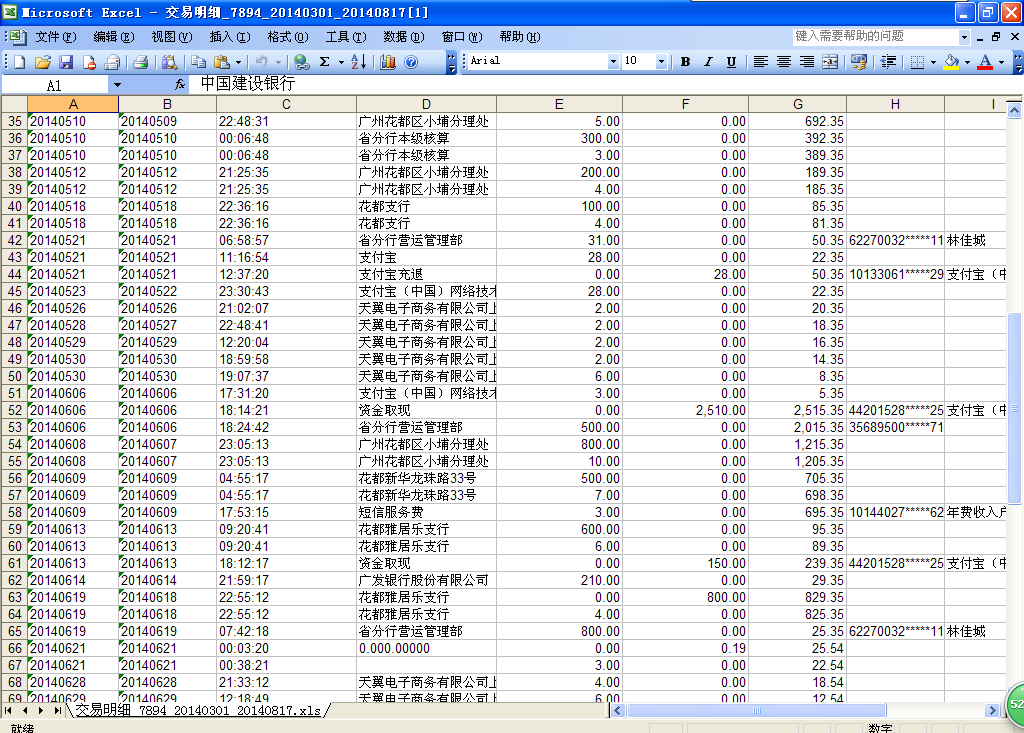1024x733 pixels.
Task: Expand the Arial font name dropdown
Action: (x=613, y=62)
